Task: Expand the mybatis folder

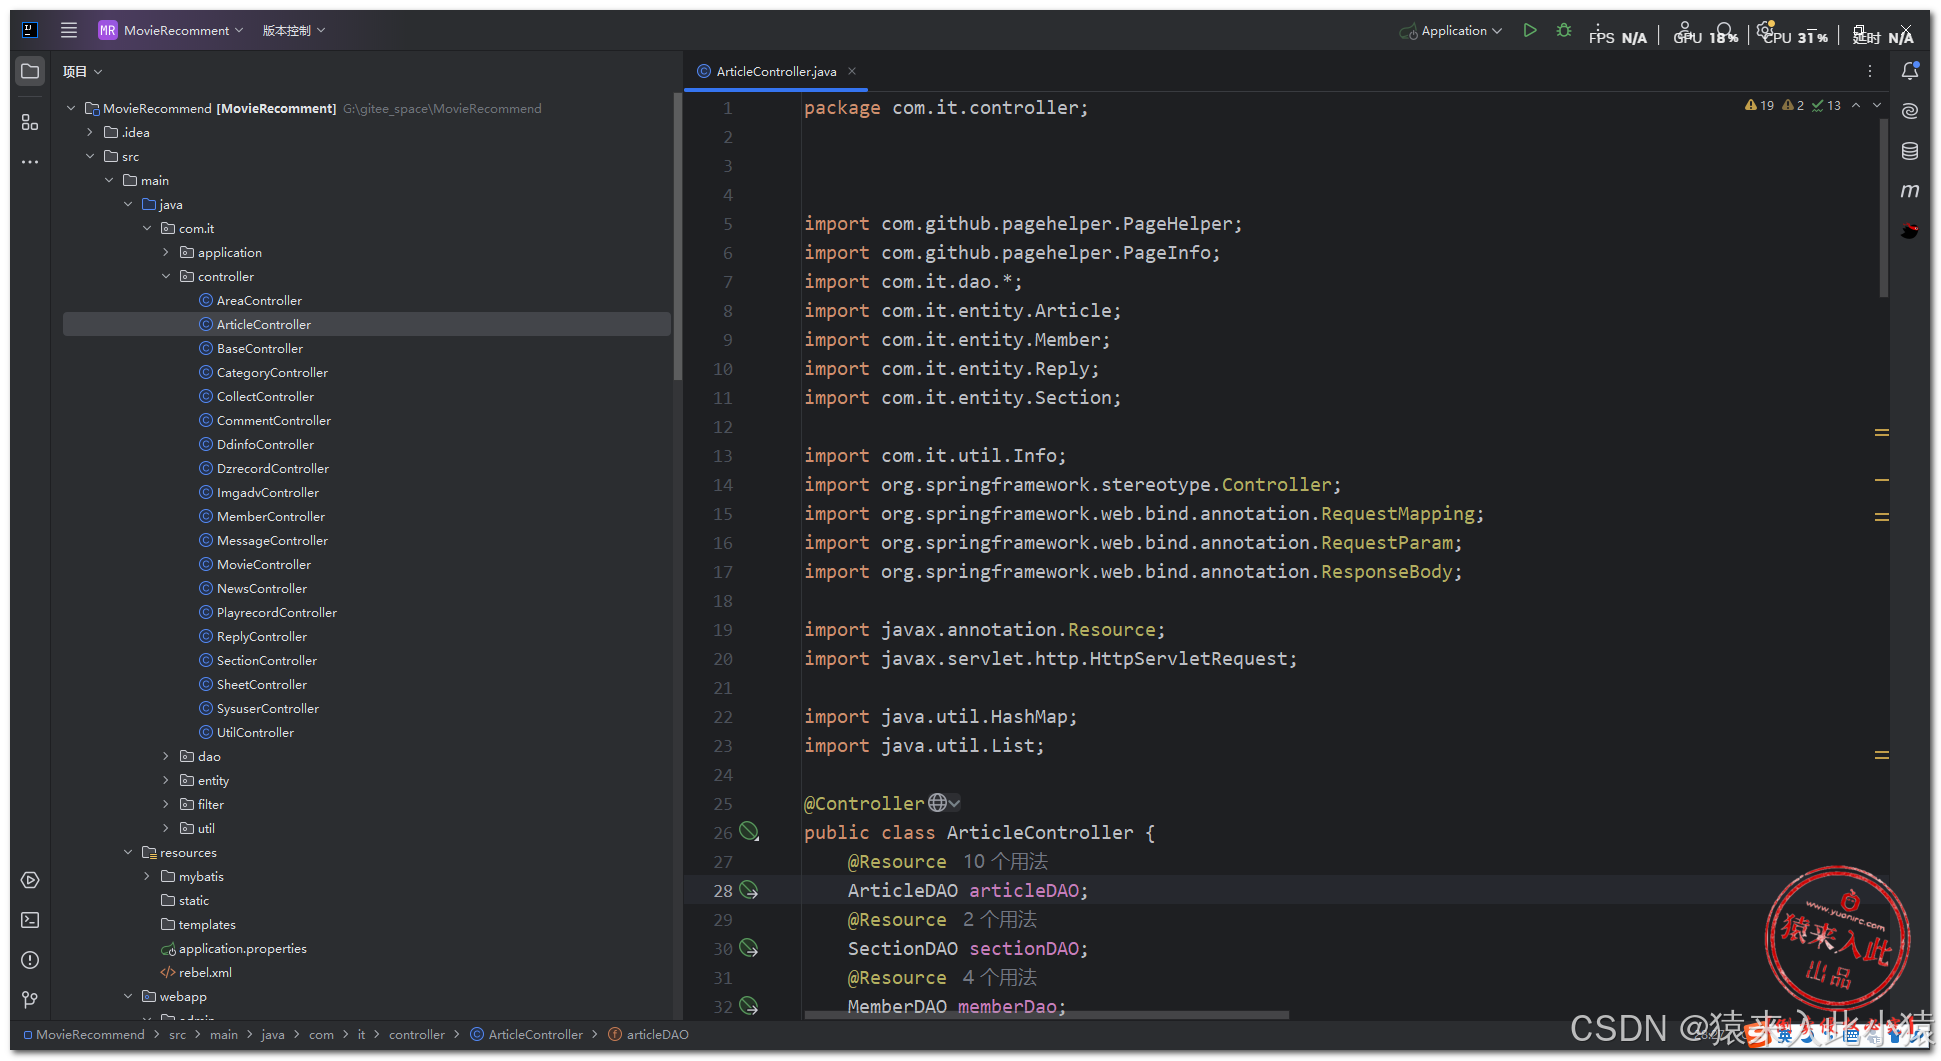Action: point(147,876)
